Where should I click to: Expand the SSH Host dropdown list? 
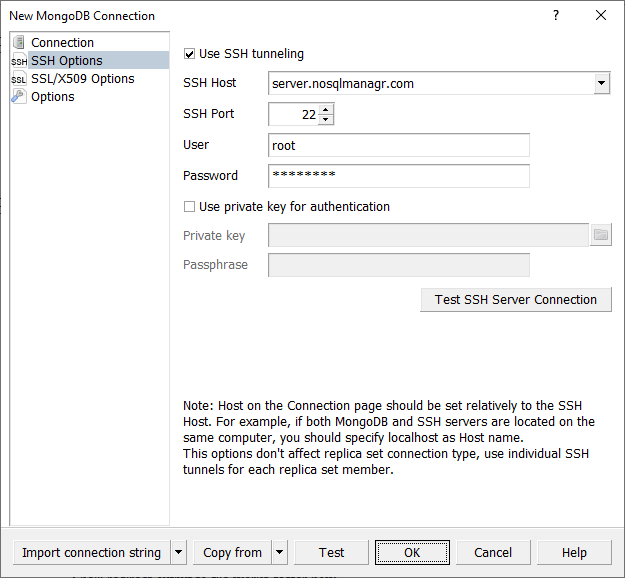point(601,84)
